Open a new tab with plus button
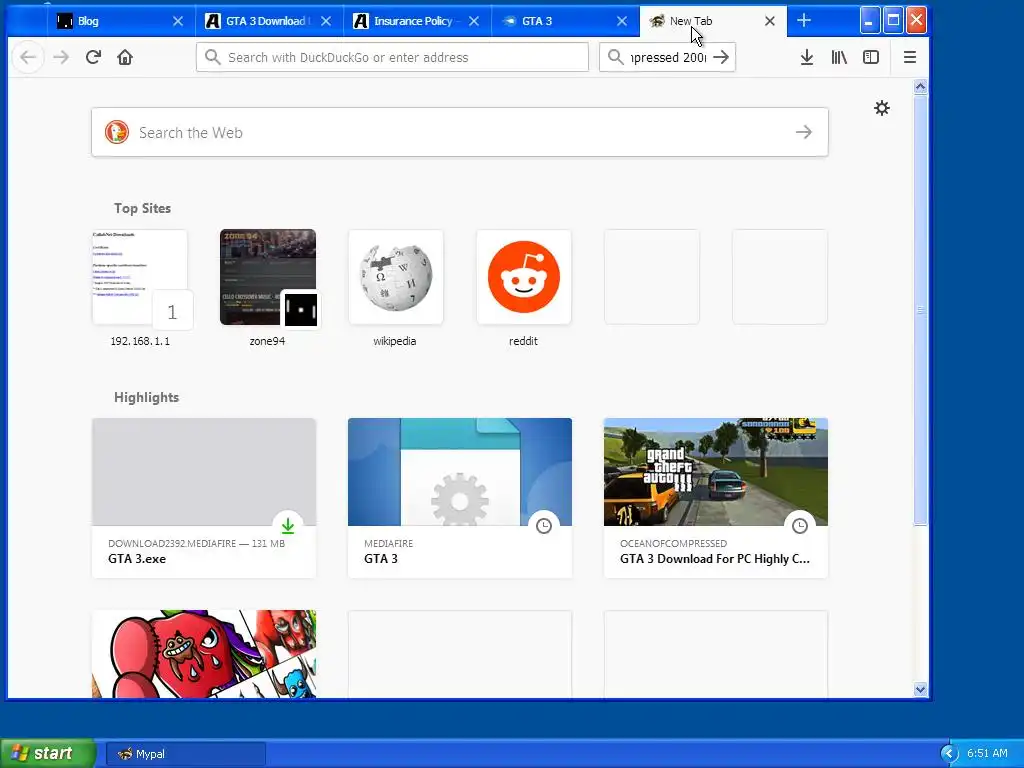This screenshot has height=768, width=1024. click(x=804, y=21)
